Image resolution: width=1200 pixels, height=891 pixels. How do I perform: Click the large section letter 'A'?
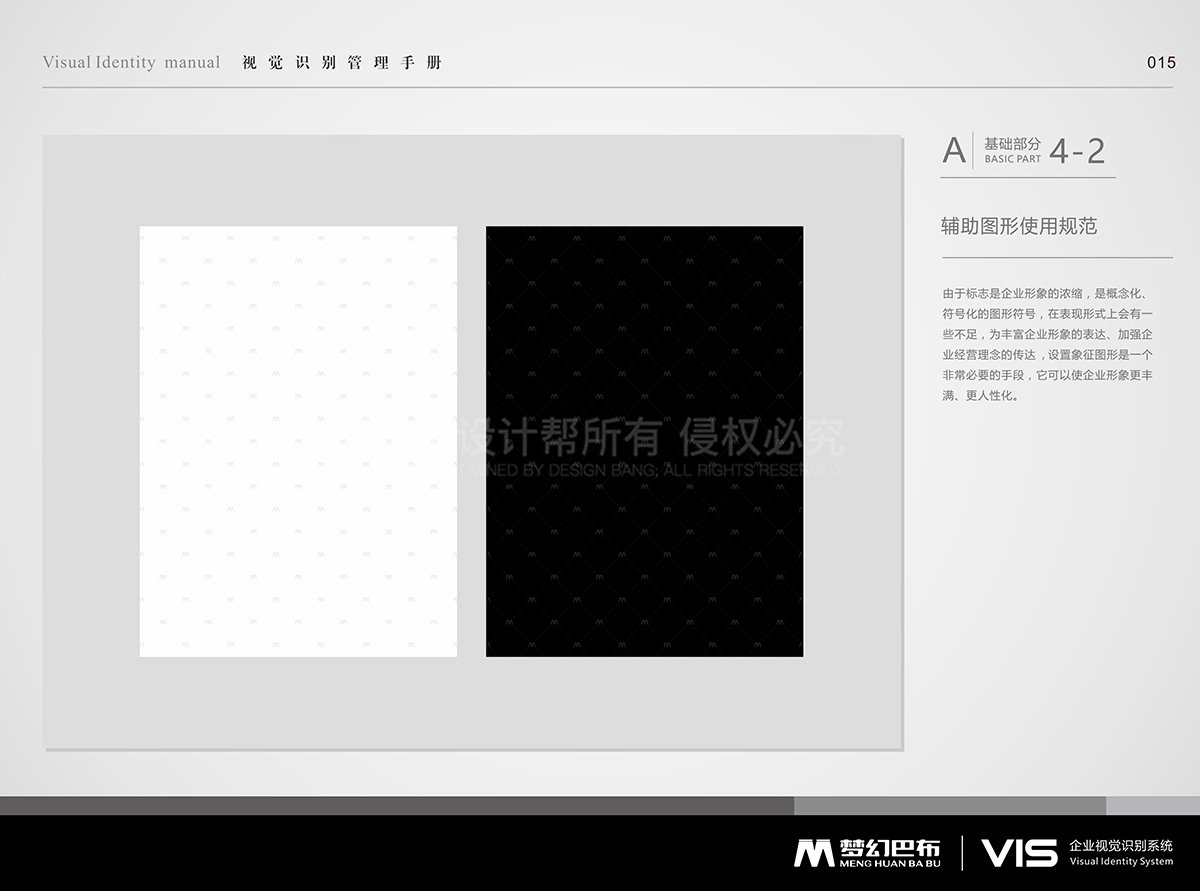[955, 151]
